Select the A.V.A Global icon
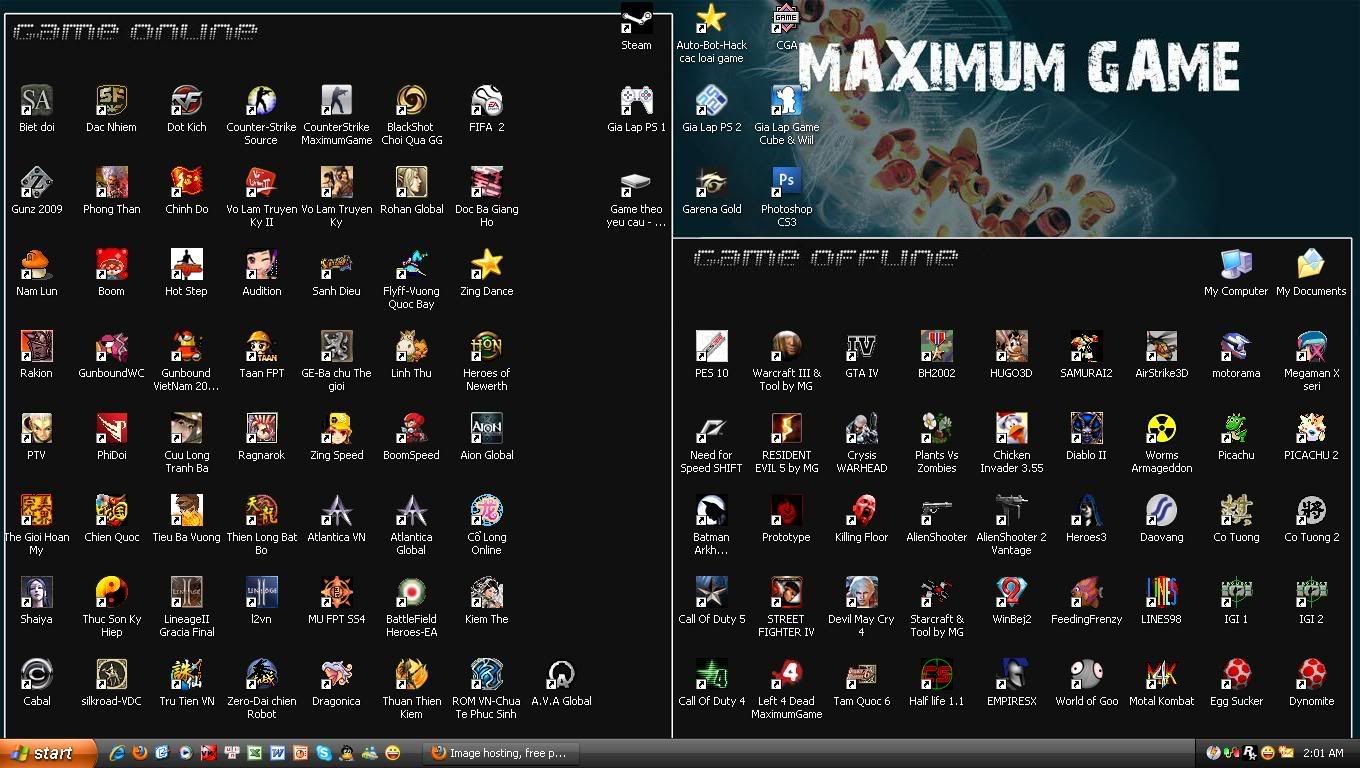The width and height of the screenshot is (1360, 768). coord(561,675)
